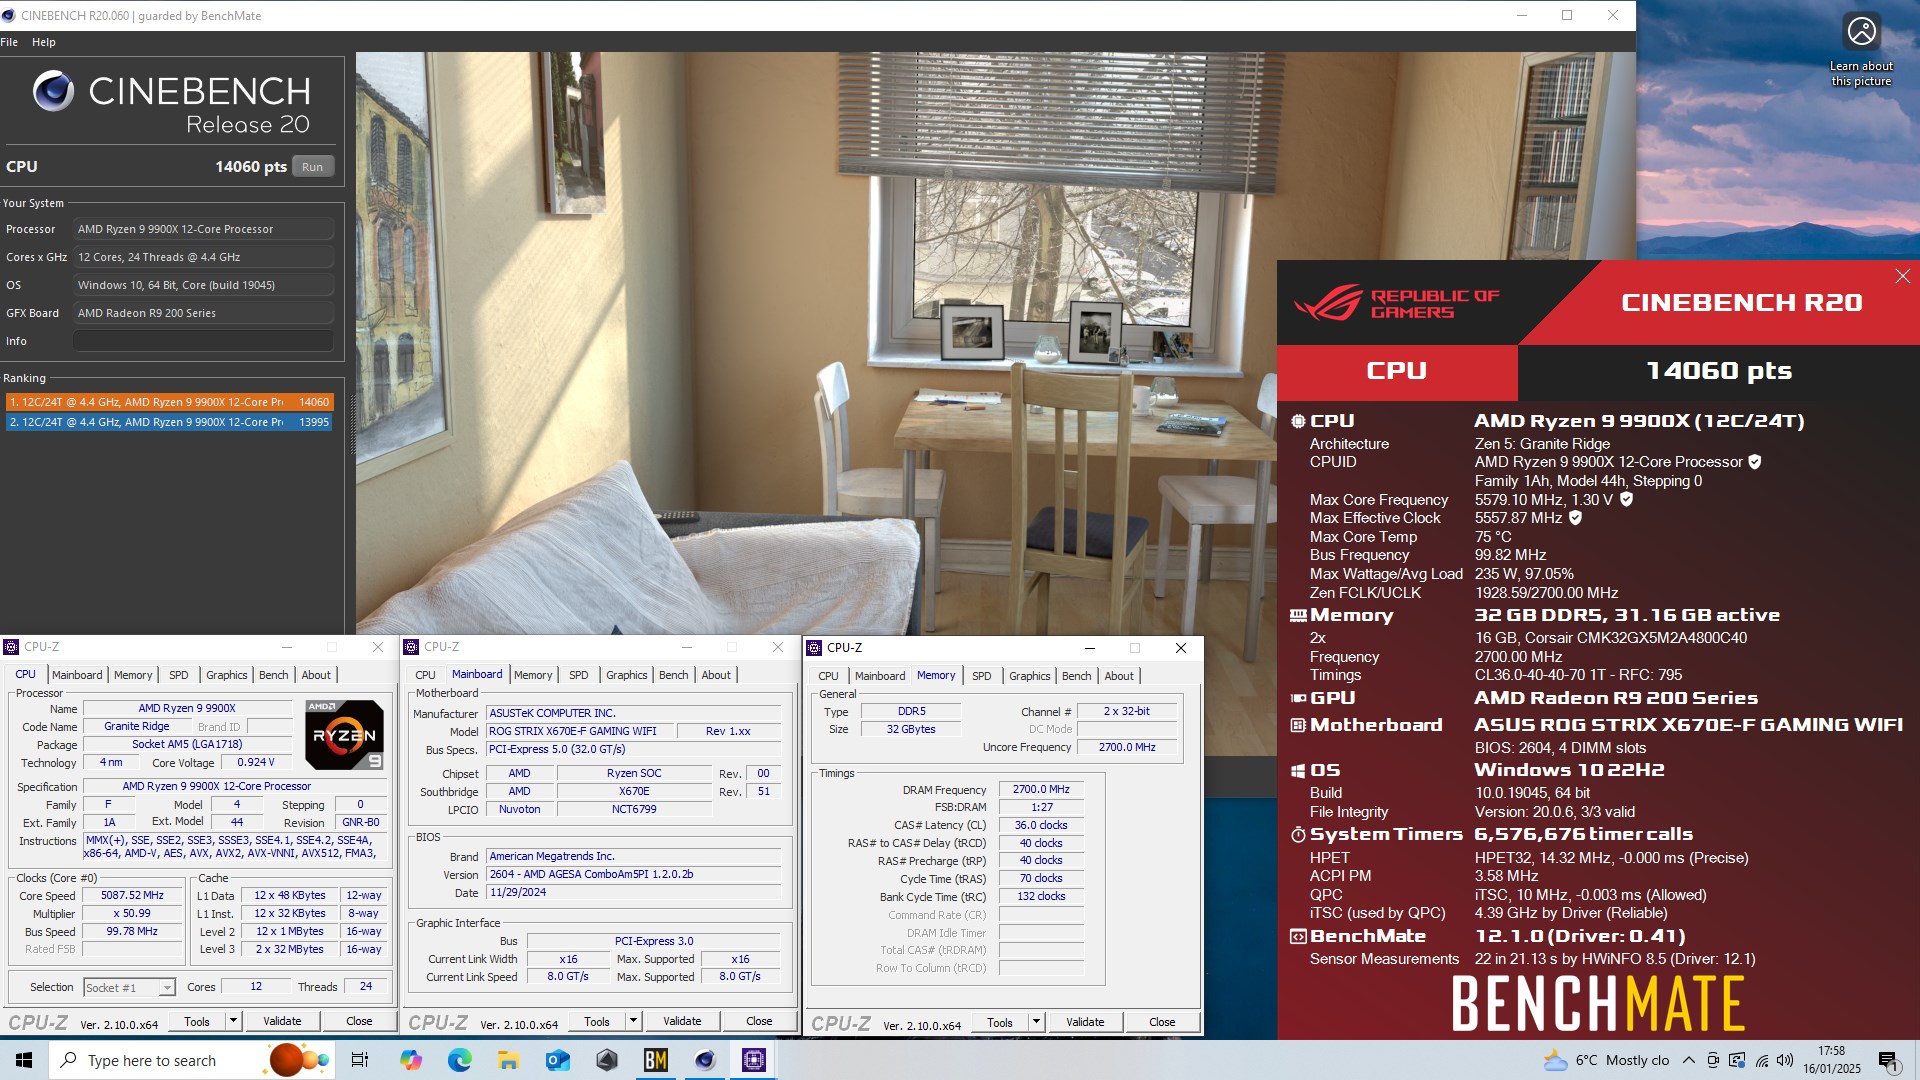1920x1080 pixels.
Task: Switch to BenchMate via its BM taskbar icon
Action: point(656,1060)
